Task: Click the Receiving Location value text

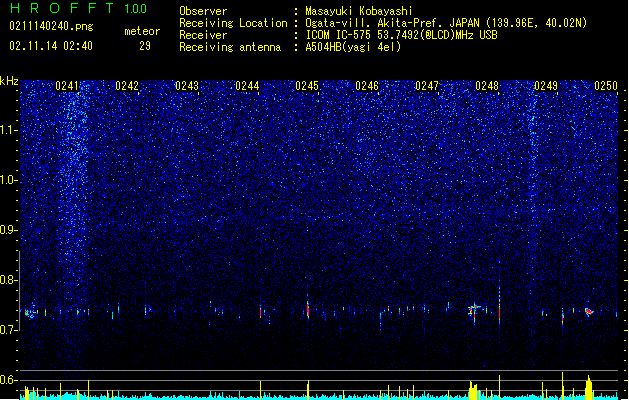Action: (x=446, y=23)
